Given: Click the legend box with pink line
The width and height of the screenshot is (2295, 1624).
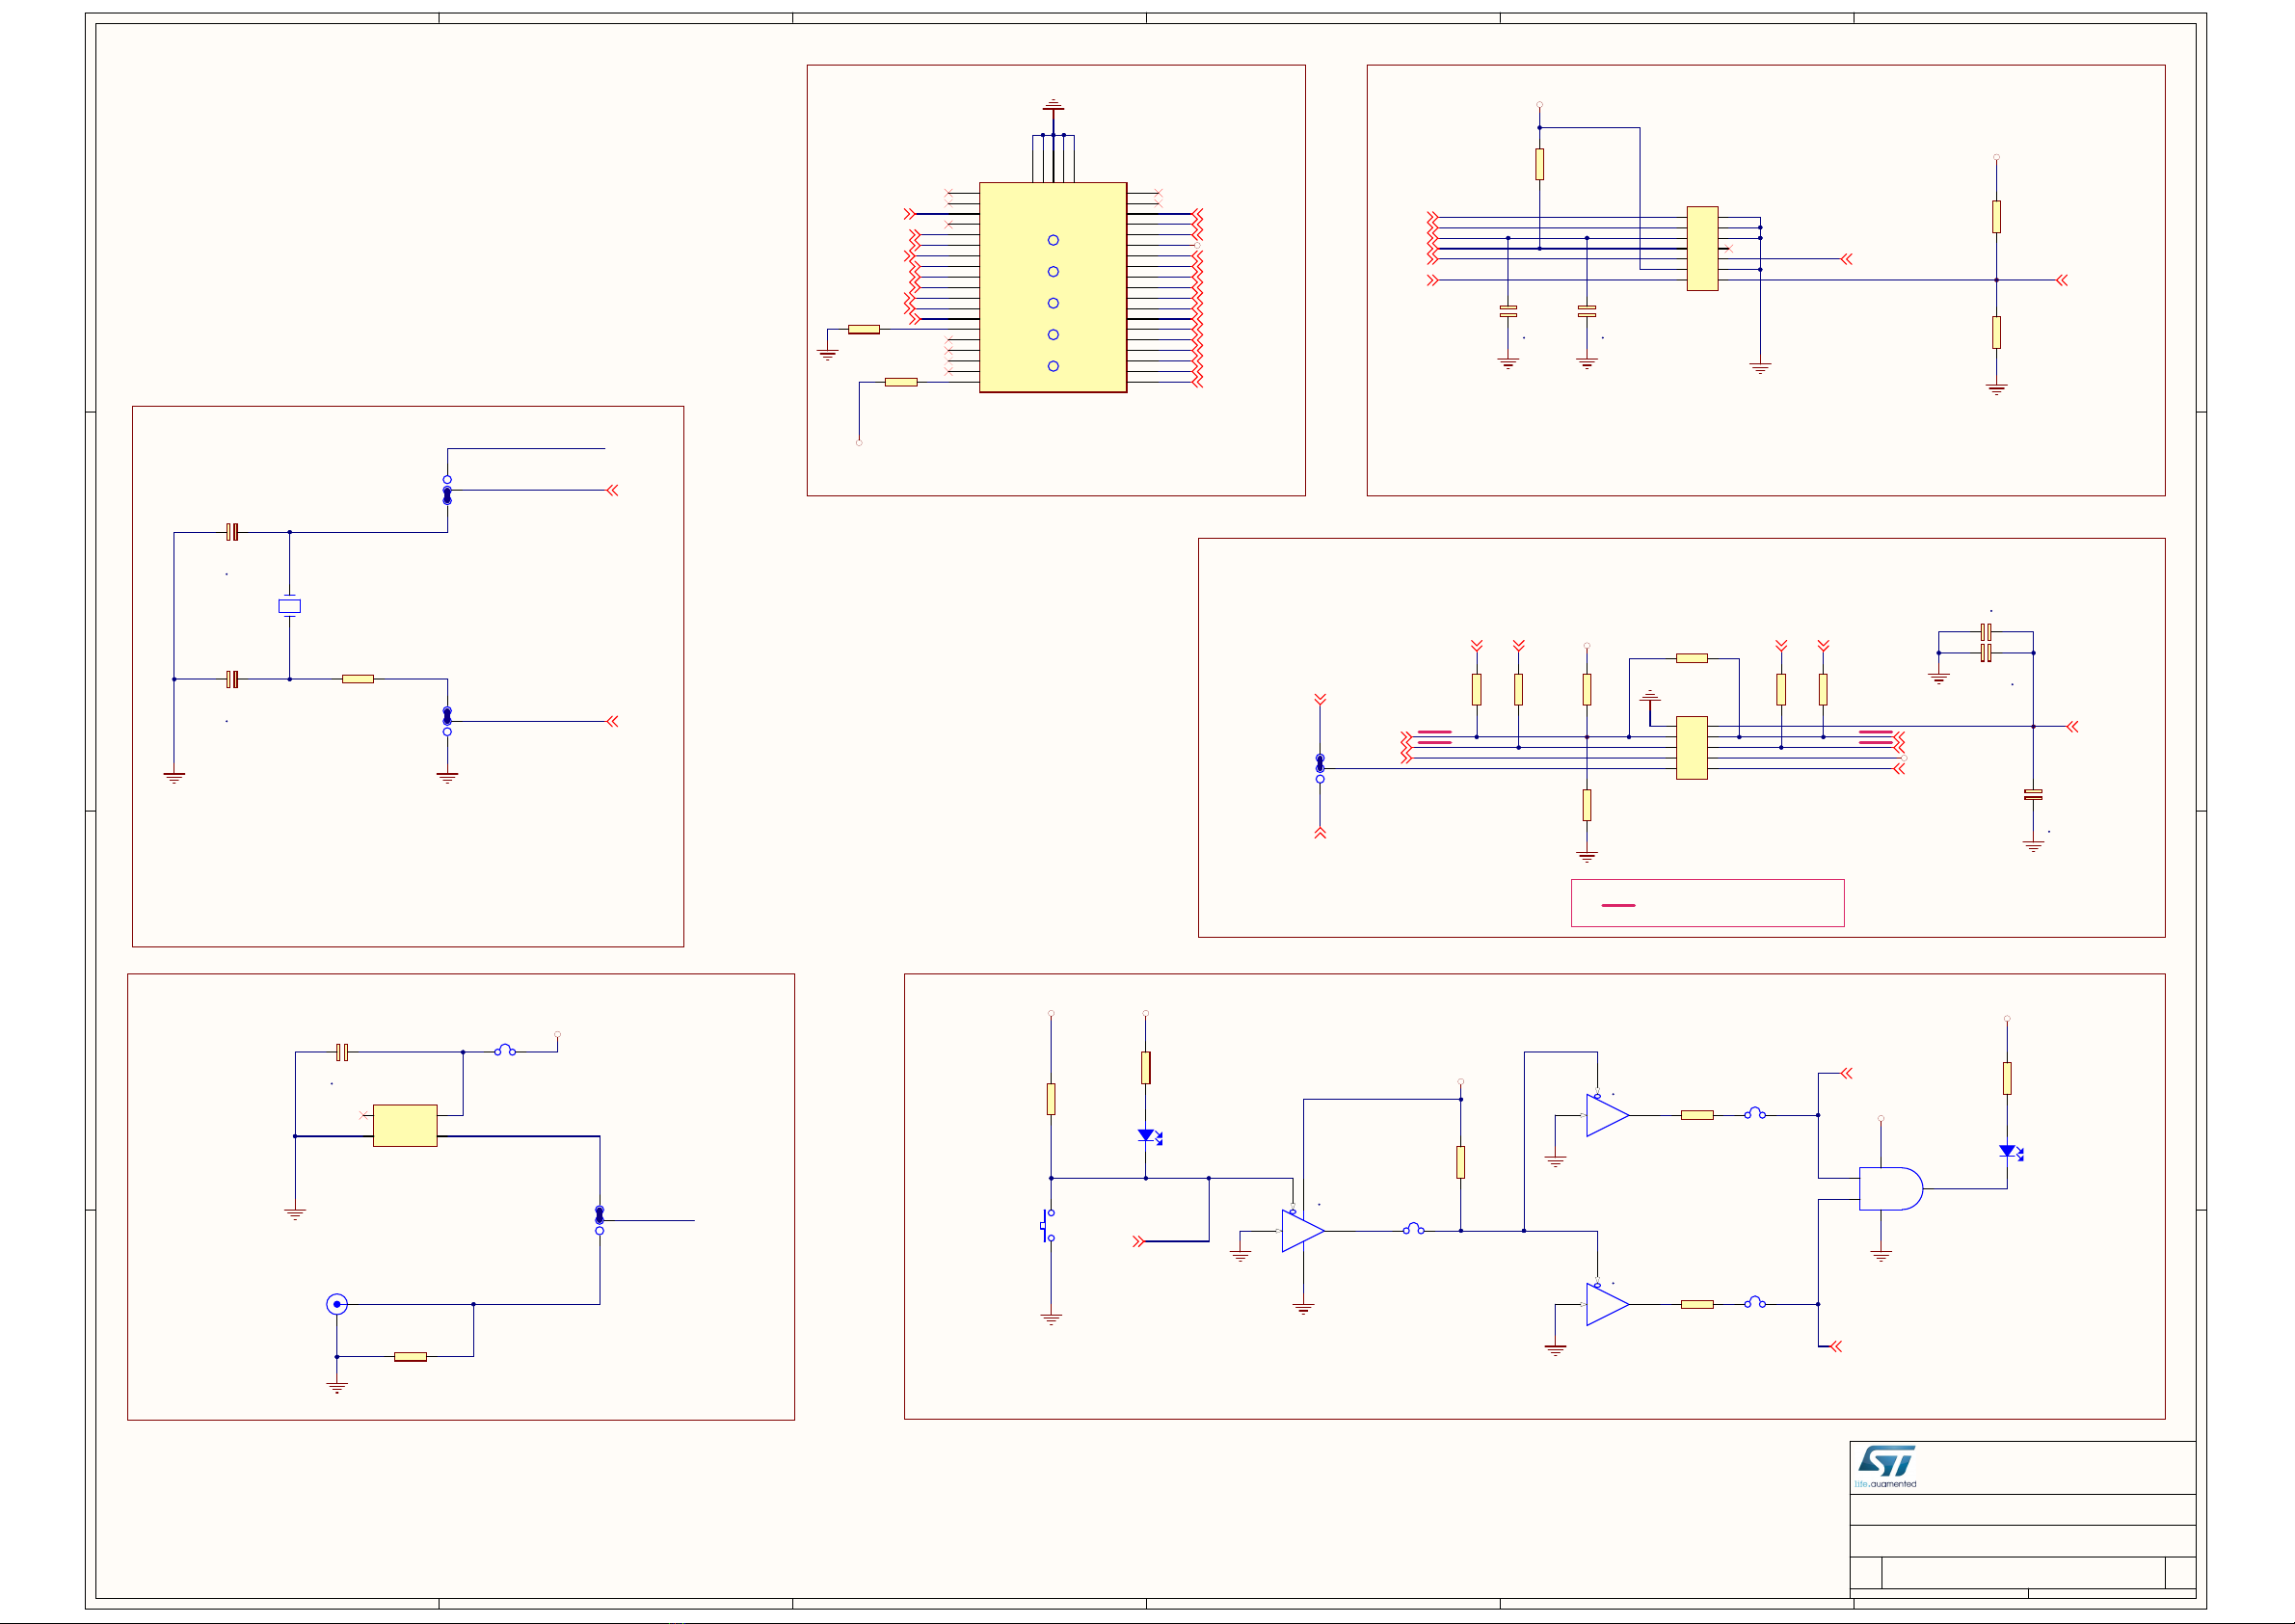Looking at the screenshot, I should [x=1707, y=903].
